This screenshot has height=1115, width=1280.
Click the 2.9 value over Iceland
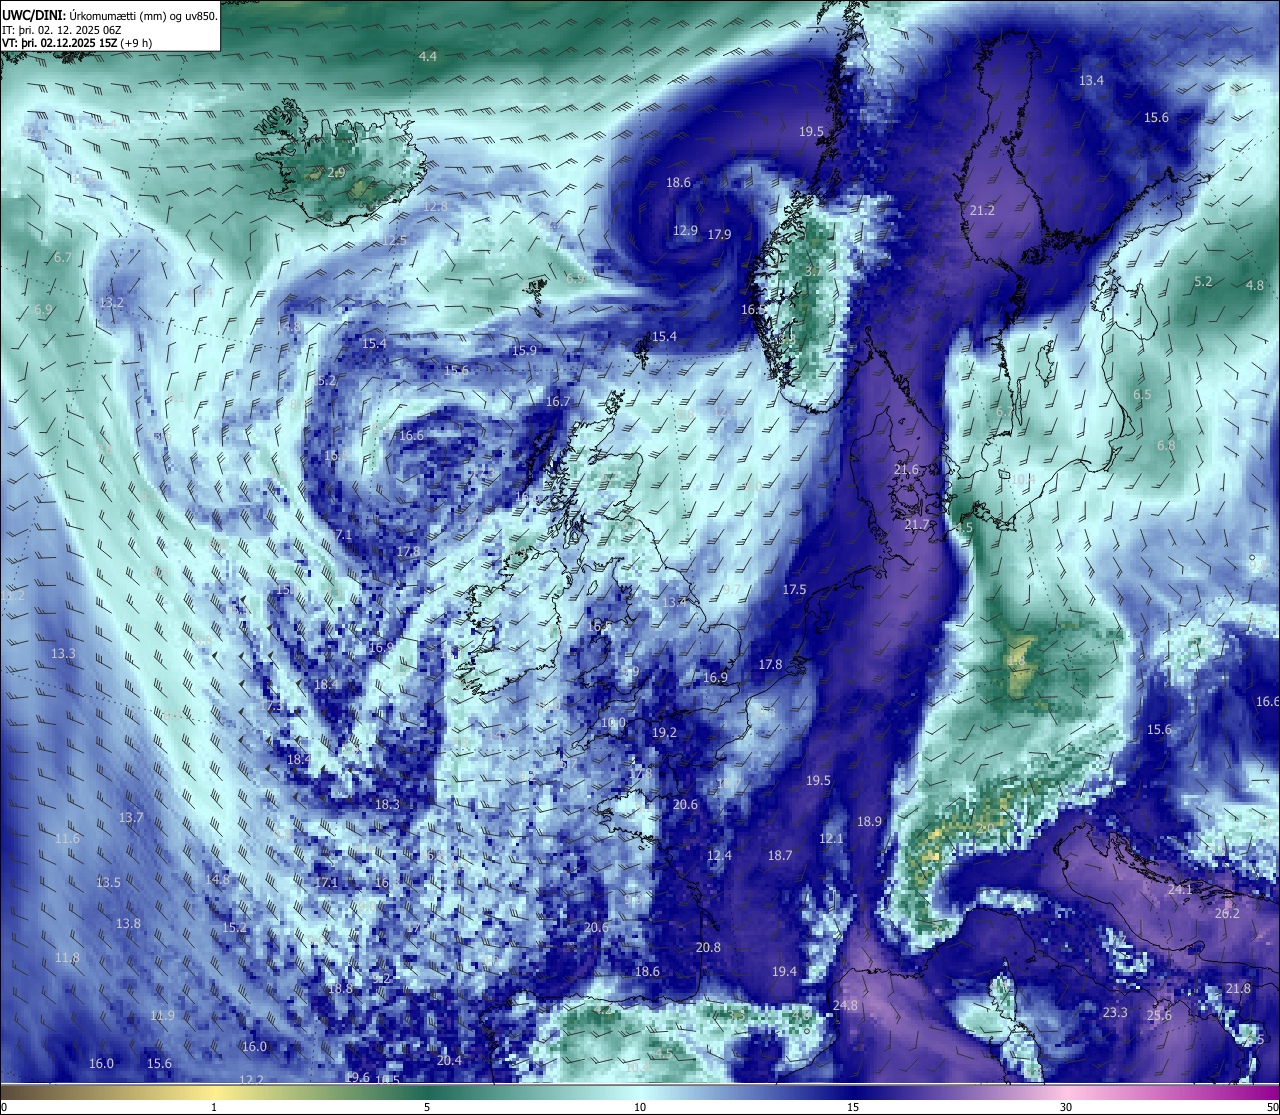pos(337,173)
